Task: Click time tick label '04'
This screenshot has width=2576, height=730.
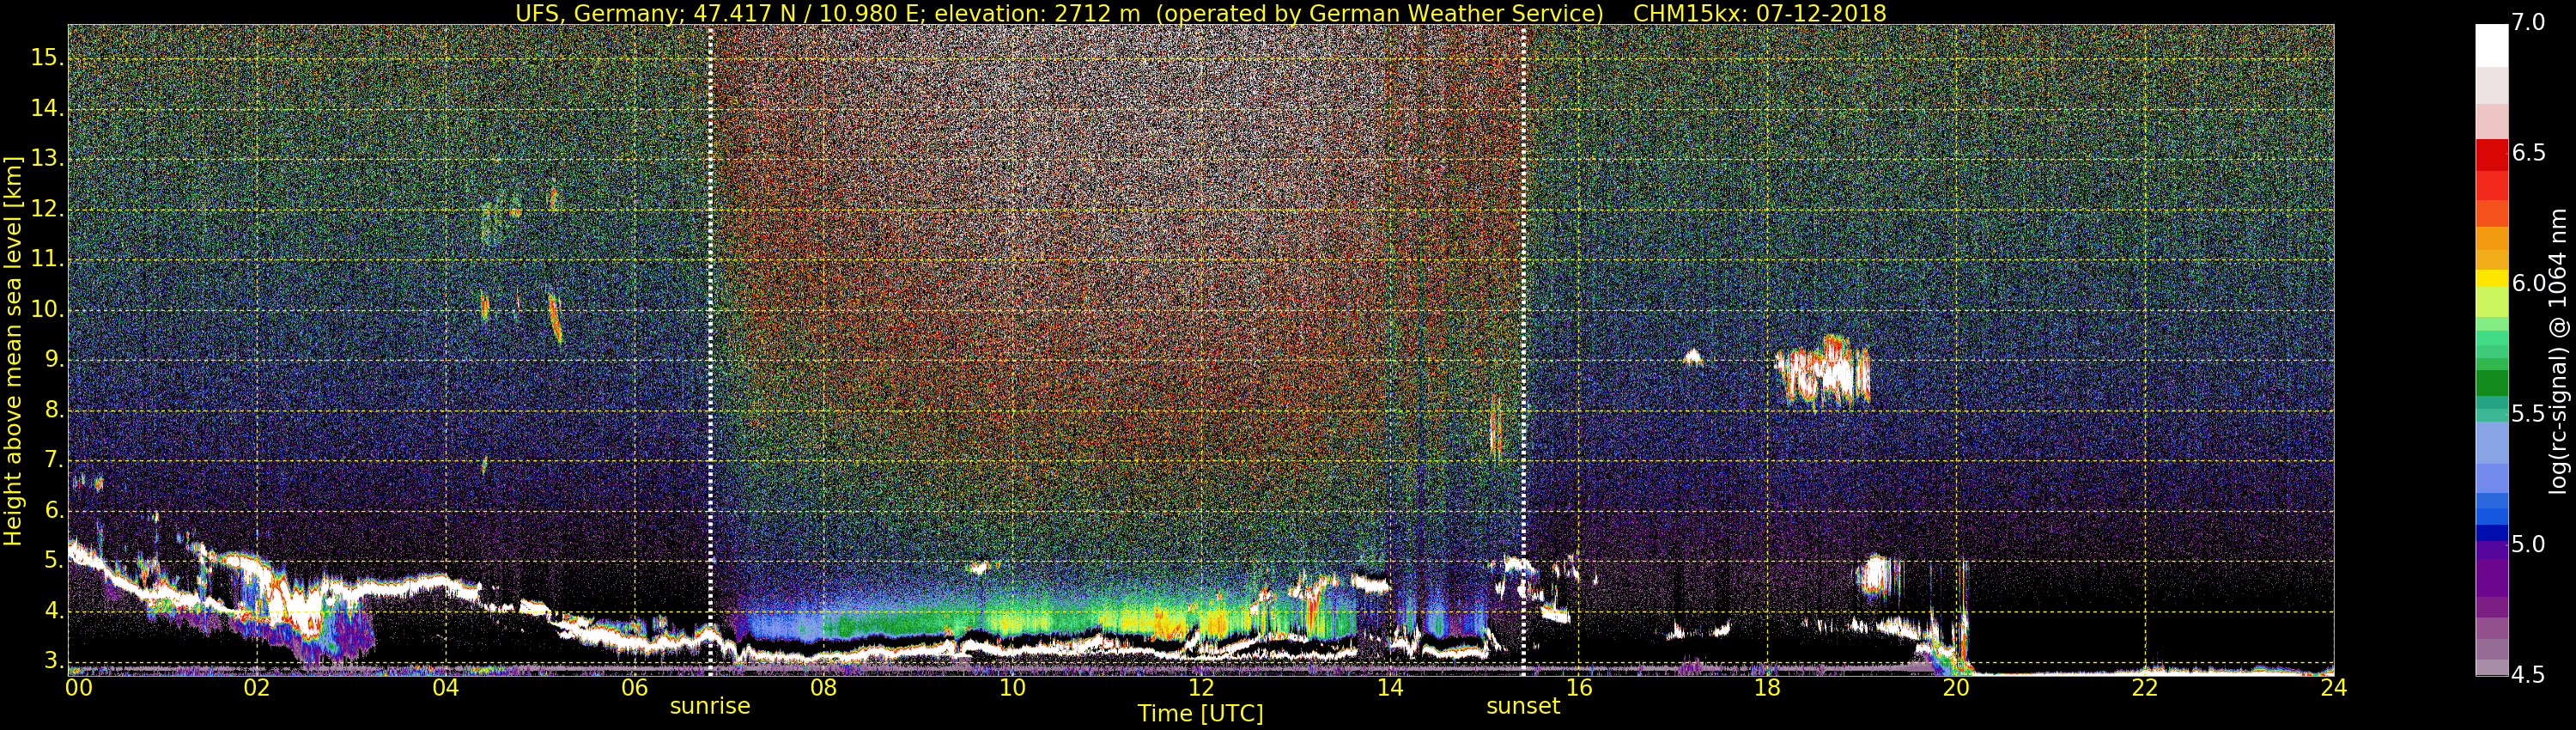Action: (x=445, y=688)
